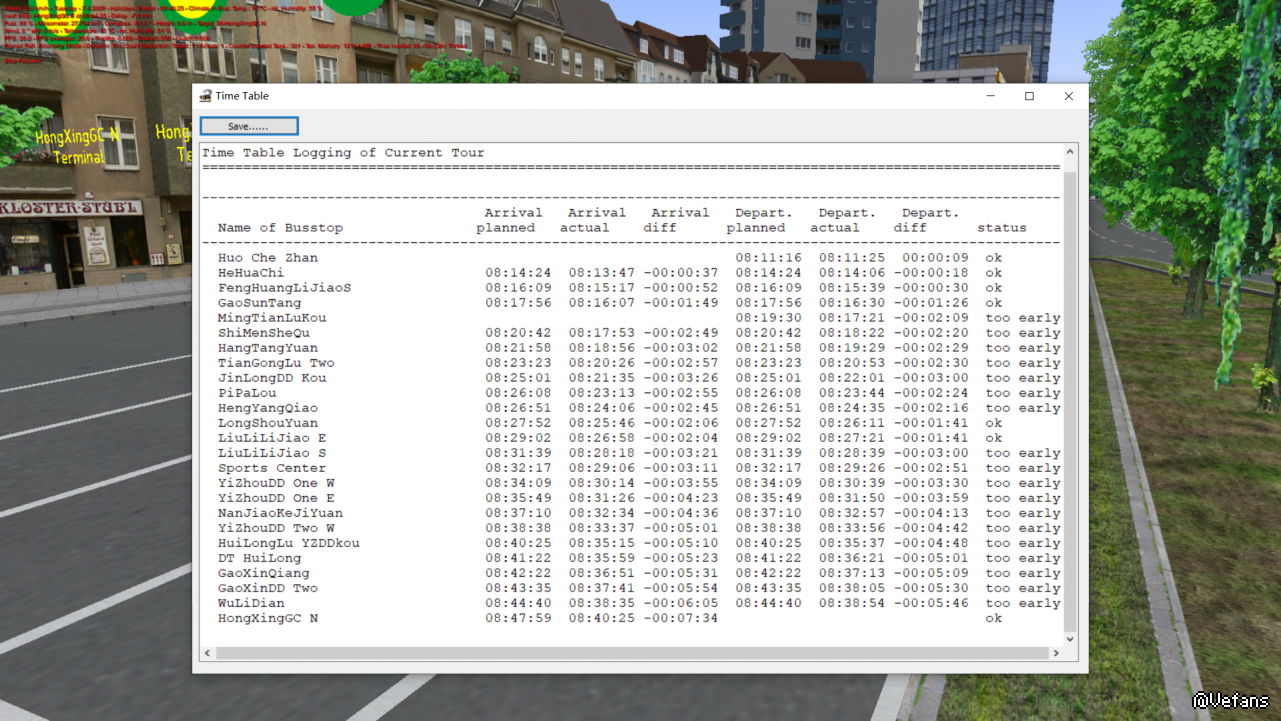This screenshot has height=721, width=1281.
Task: Click the horizontal scrollbar right arrow
Action: coord(1055,653)
